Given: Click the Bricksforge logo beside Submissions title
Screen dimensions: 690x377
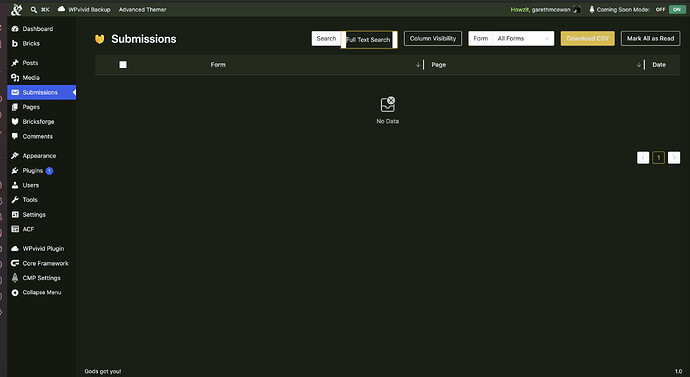Looking at the screenshot, I should click(x=99, y=39).
